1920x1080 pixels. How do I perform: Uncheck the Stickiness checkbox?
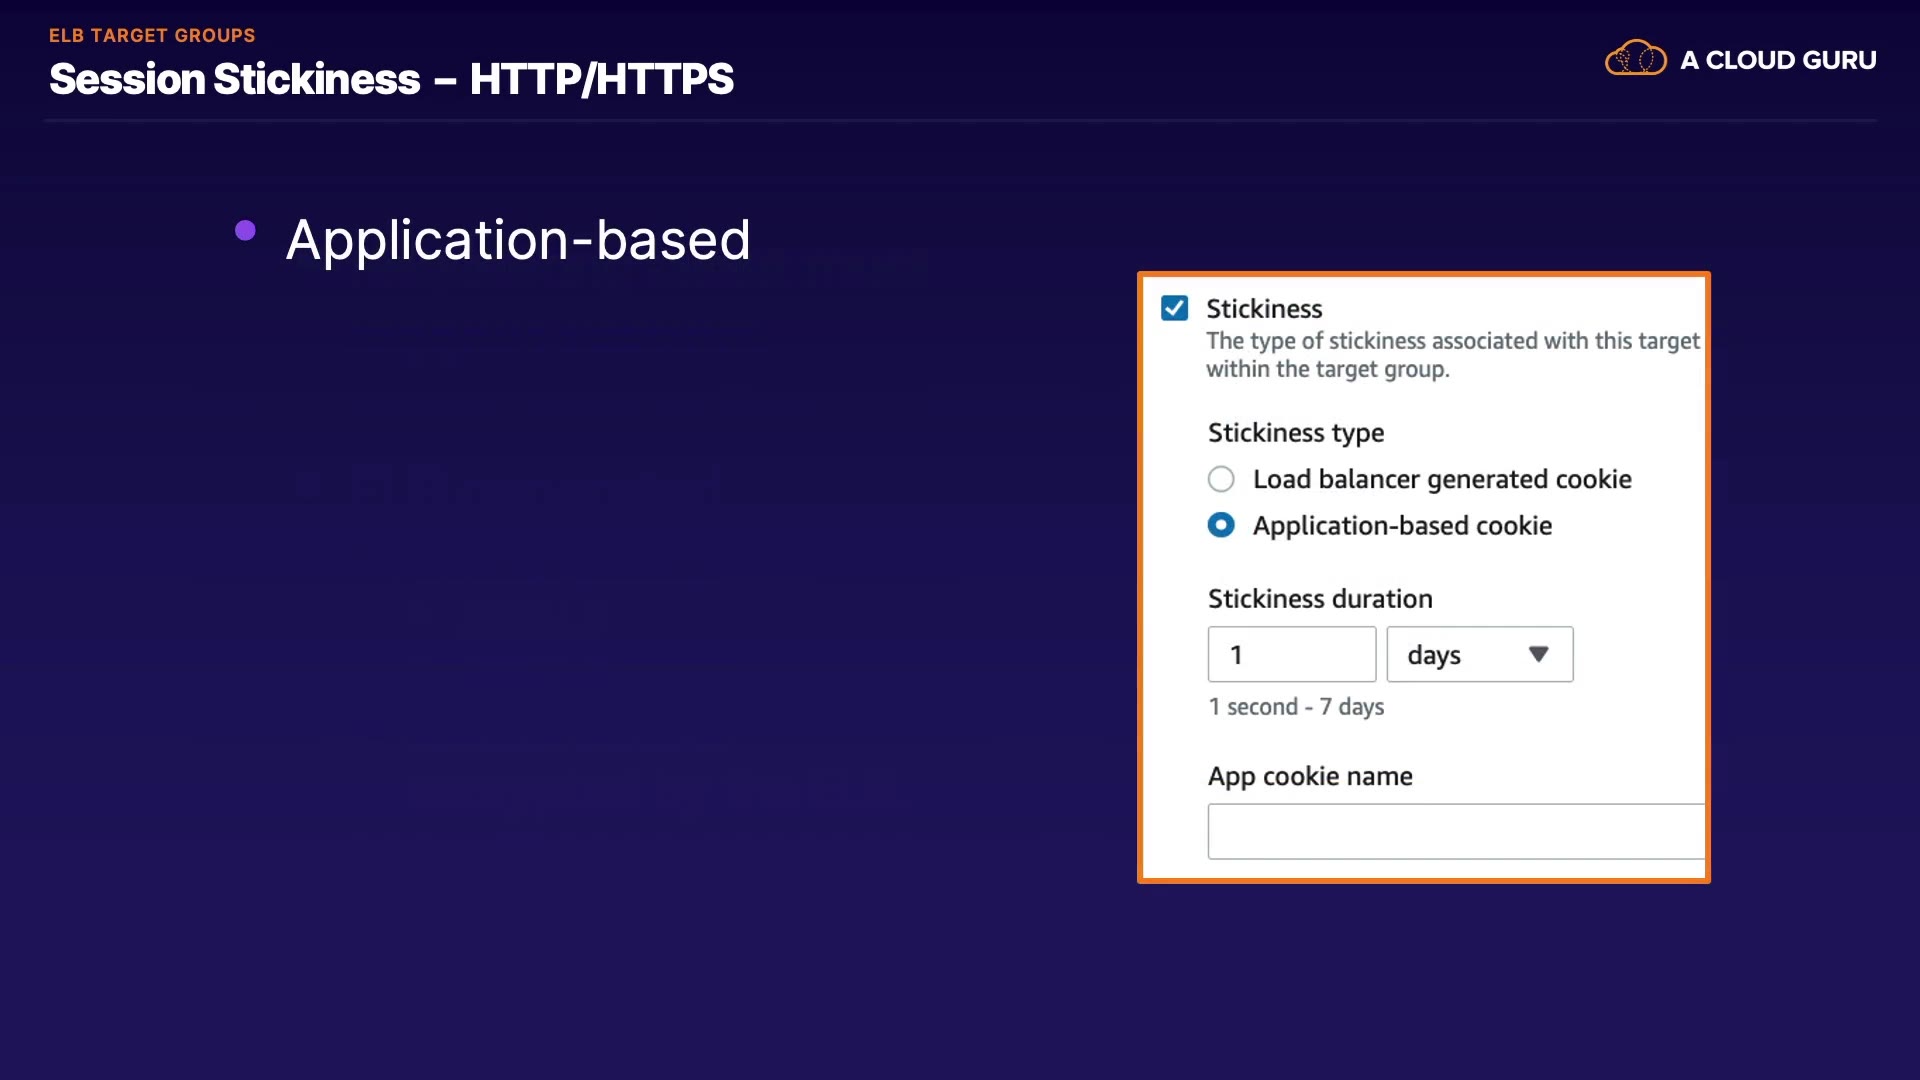pyautogui.click(x=1174, y=308)
